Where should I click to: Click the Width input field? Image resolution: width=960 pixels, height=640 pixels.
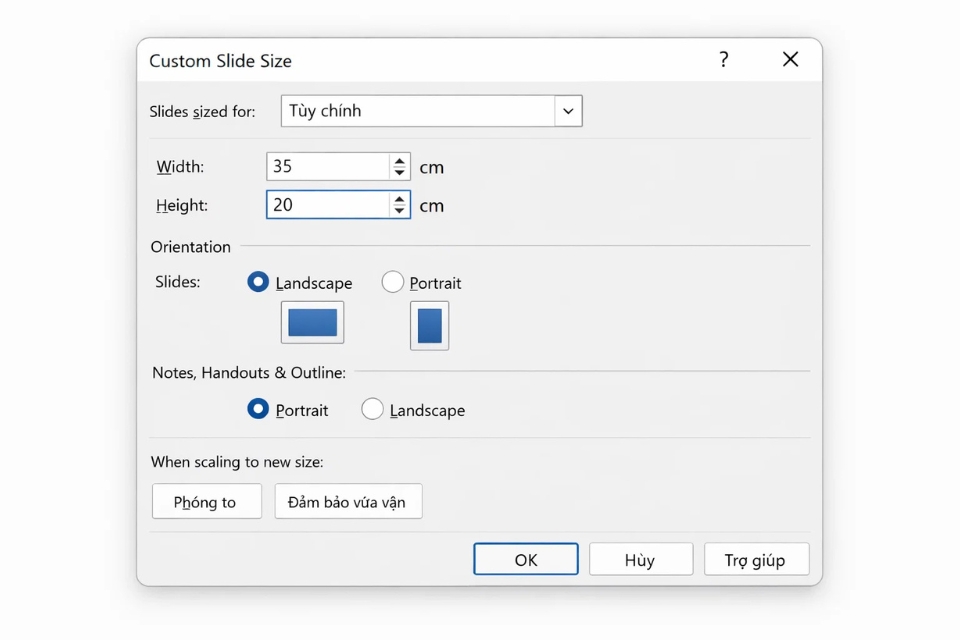tap(327, 167)
